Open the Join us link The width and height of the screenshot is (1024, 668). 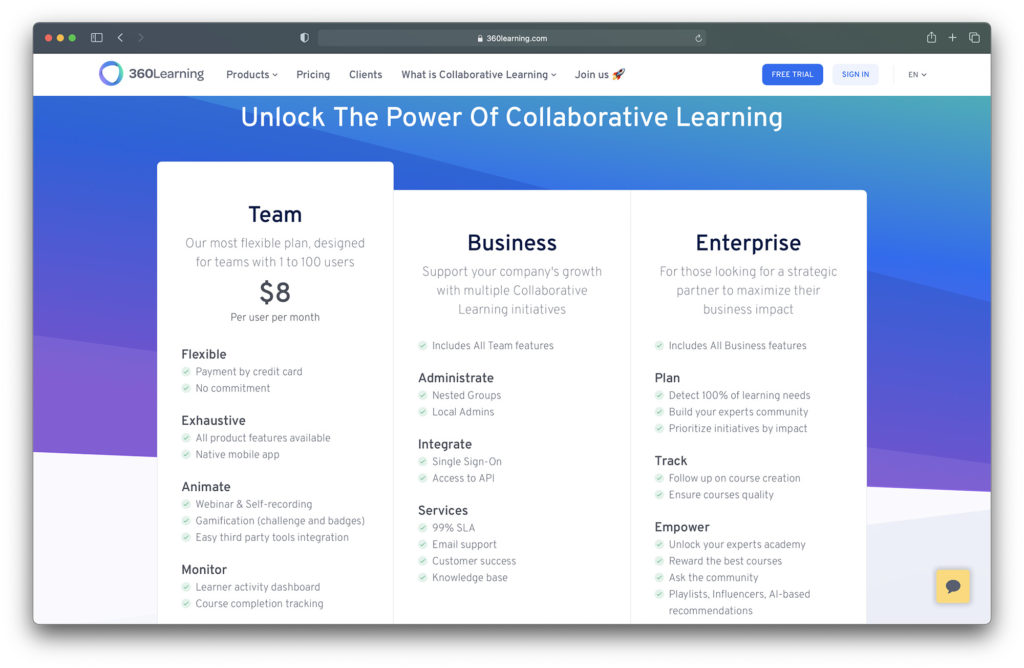tap(600, 74)
